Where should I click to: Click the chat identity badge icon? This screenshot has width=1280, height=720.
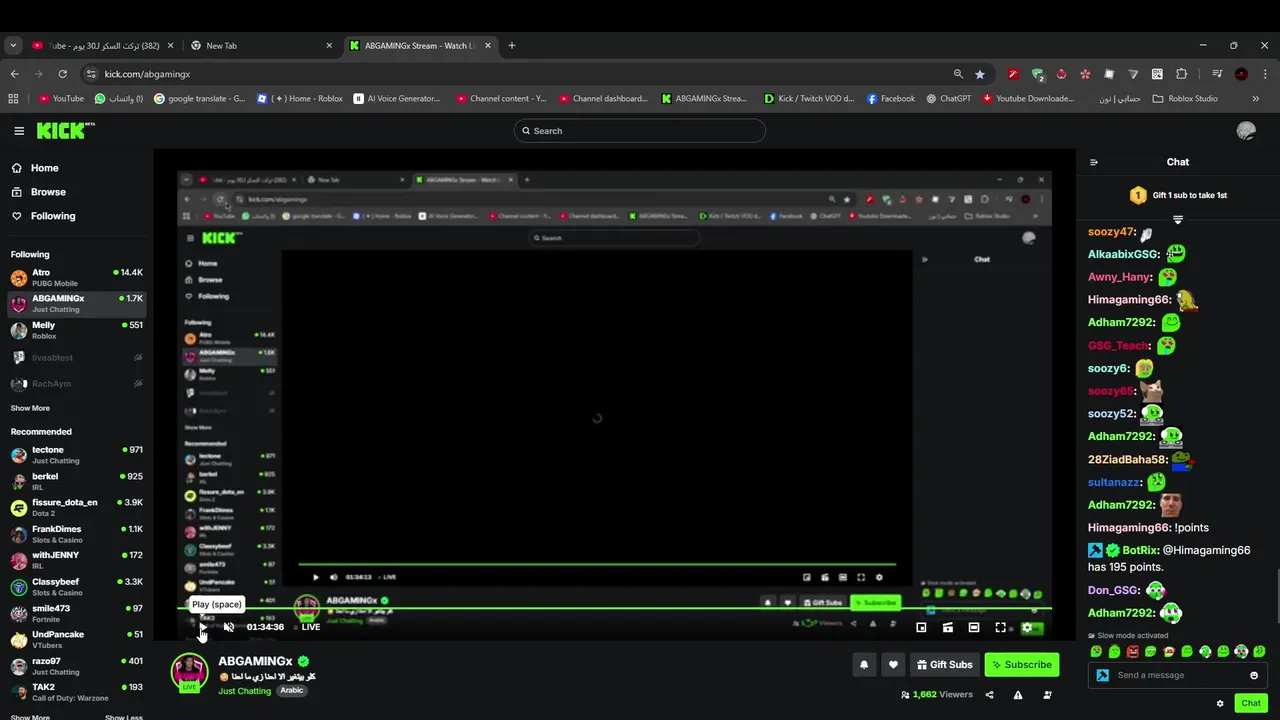1103,675
